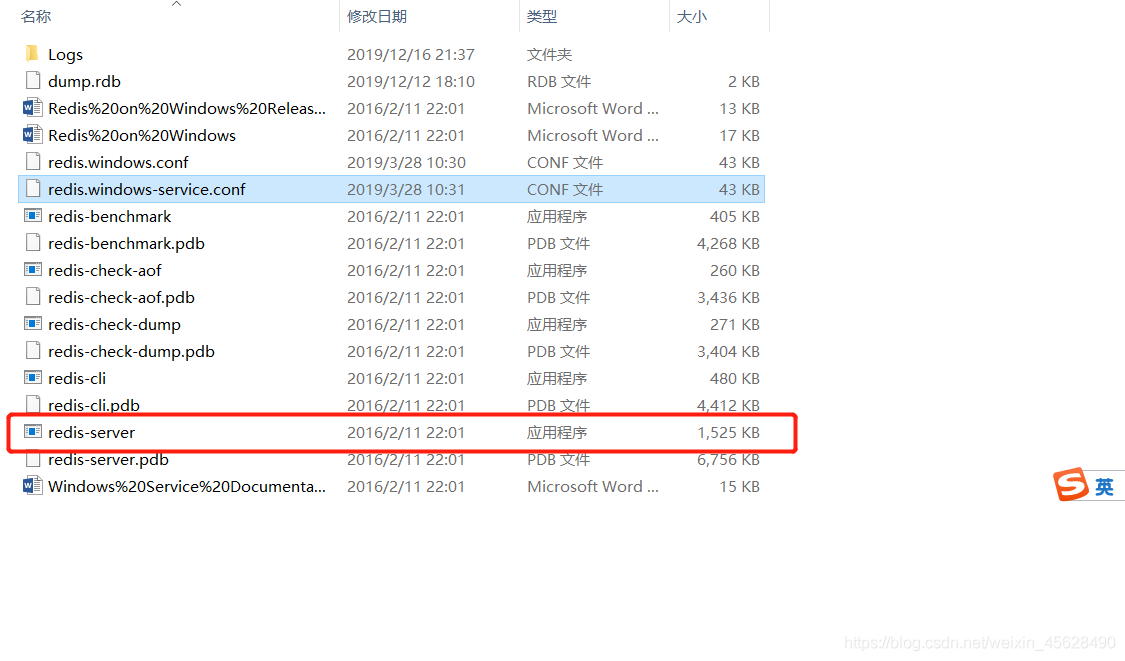The image size is (1125, 661).
Task: Click the redis-check-dump.pdb file icon
Action: [32, 350]
